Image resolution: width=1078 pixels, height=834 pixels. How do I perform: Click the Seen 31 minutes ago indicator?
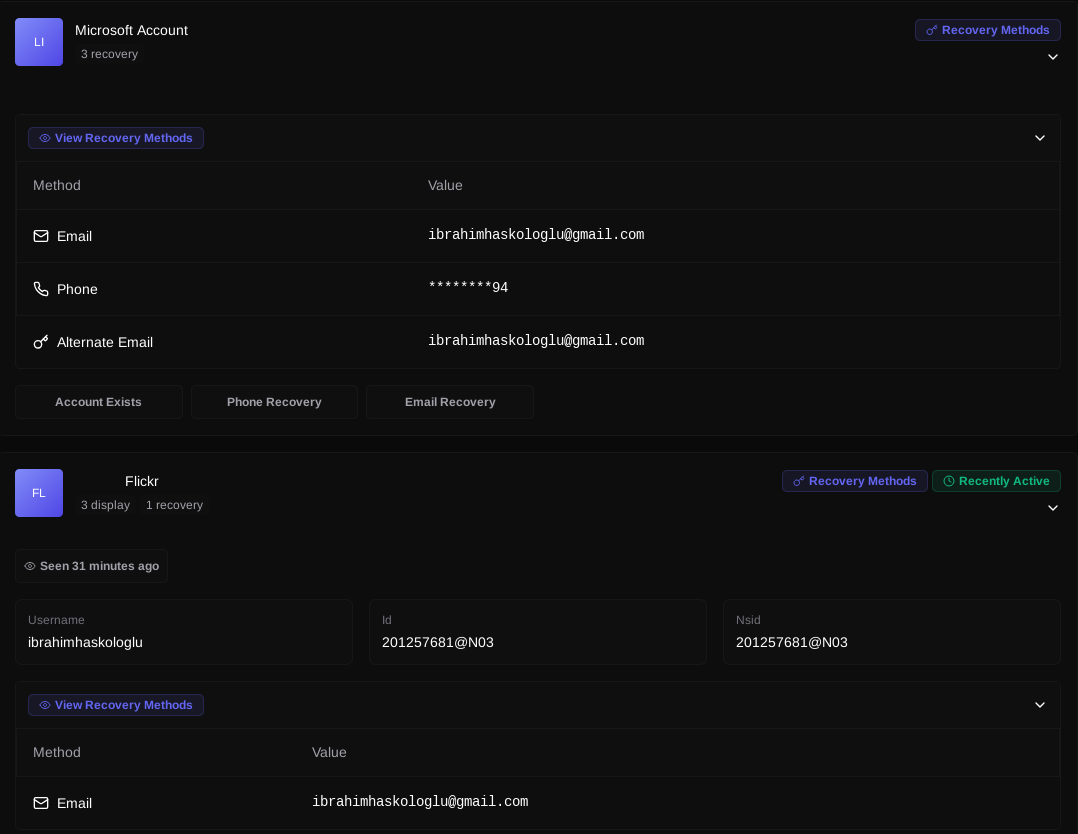pos(91,566)
